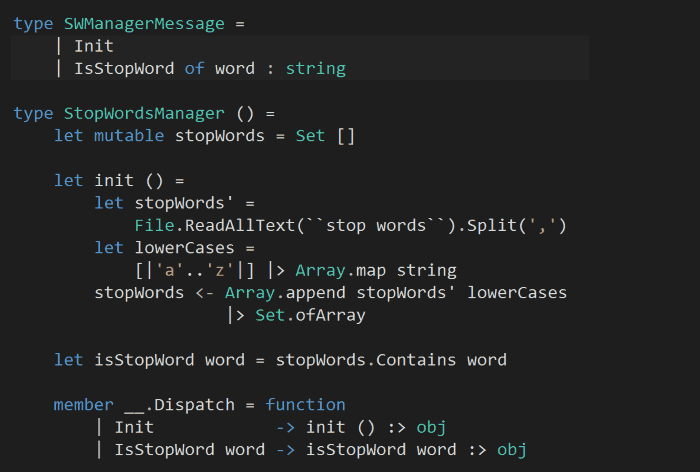Click the 'mutable' keyword
This screenshot has width=700, height=472.
(x=129, y=136)
